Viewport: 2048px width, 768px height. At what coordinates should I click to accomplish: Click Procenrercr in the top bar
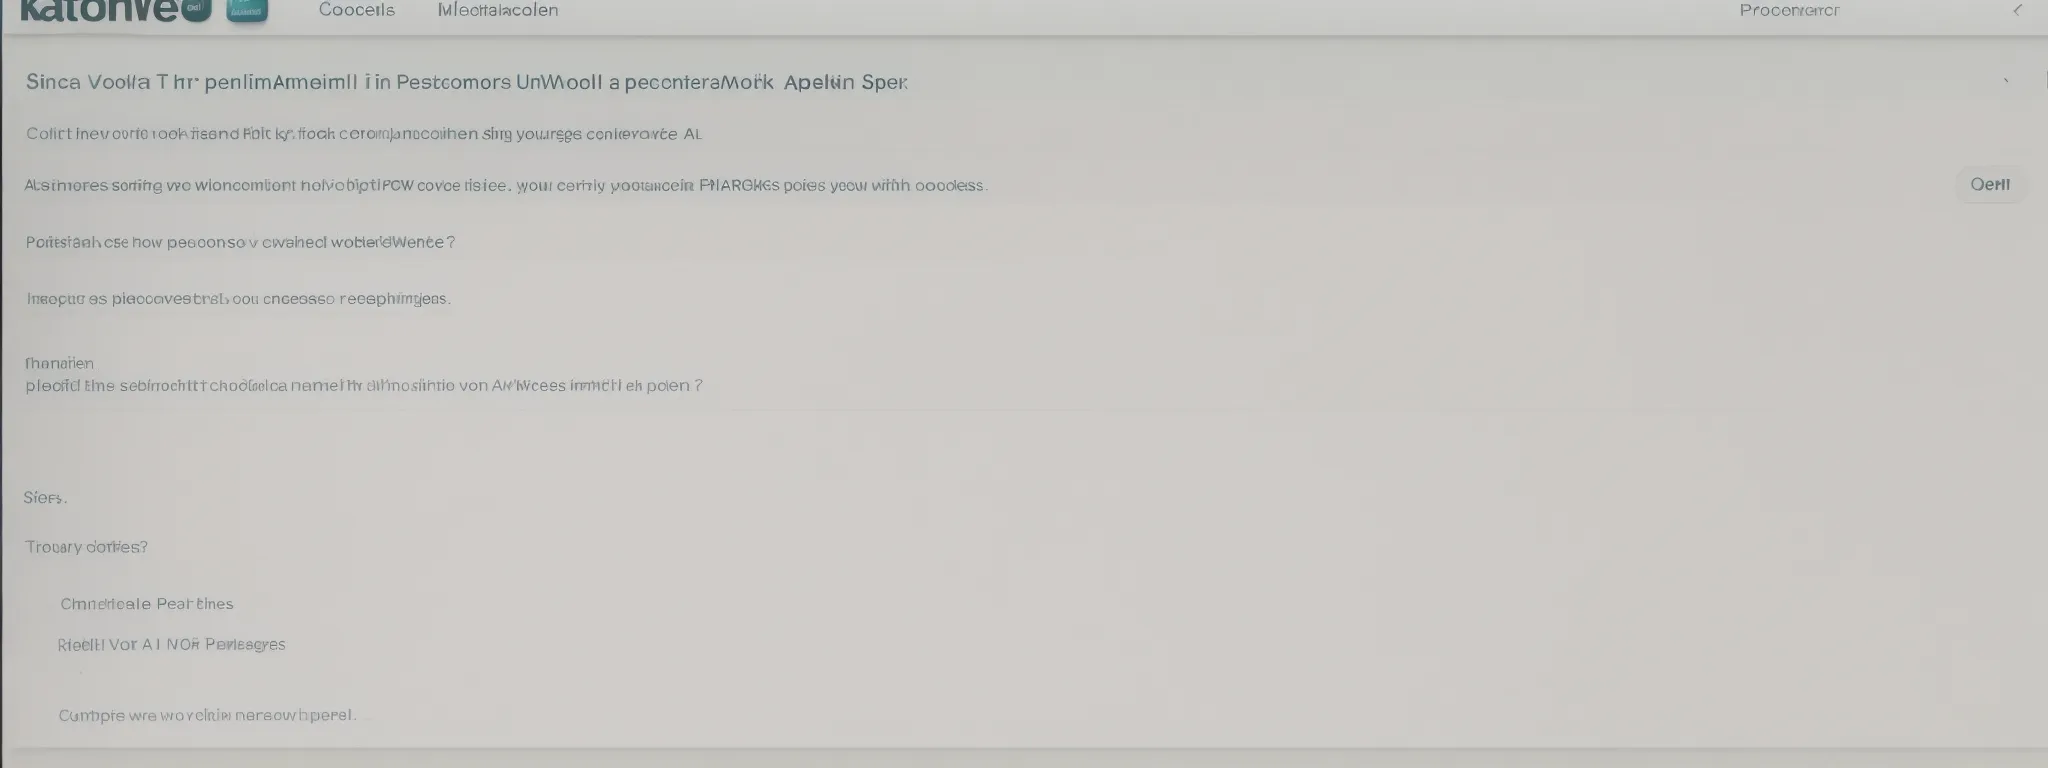pos(1789,10)
